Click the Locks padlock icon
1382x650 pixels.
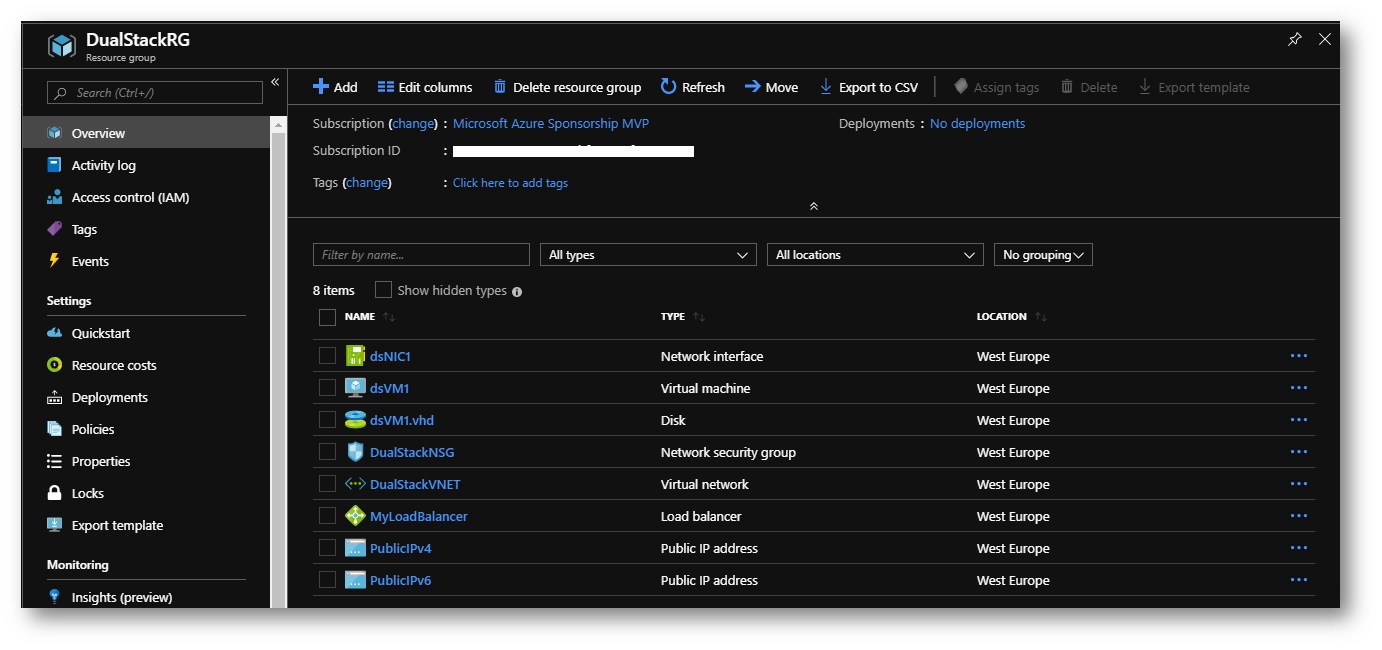point(55,493)
